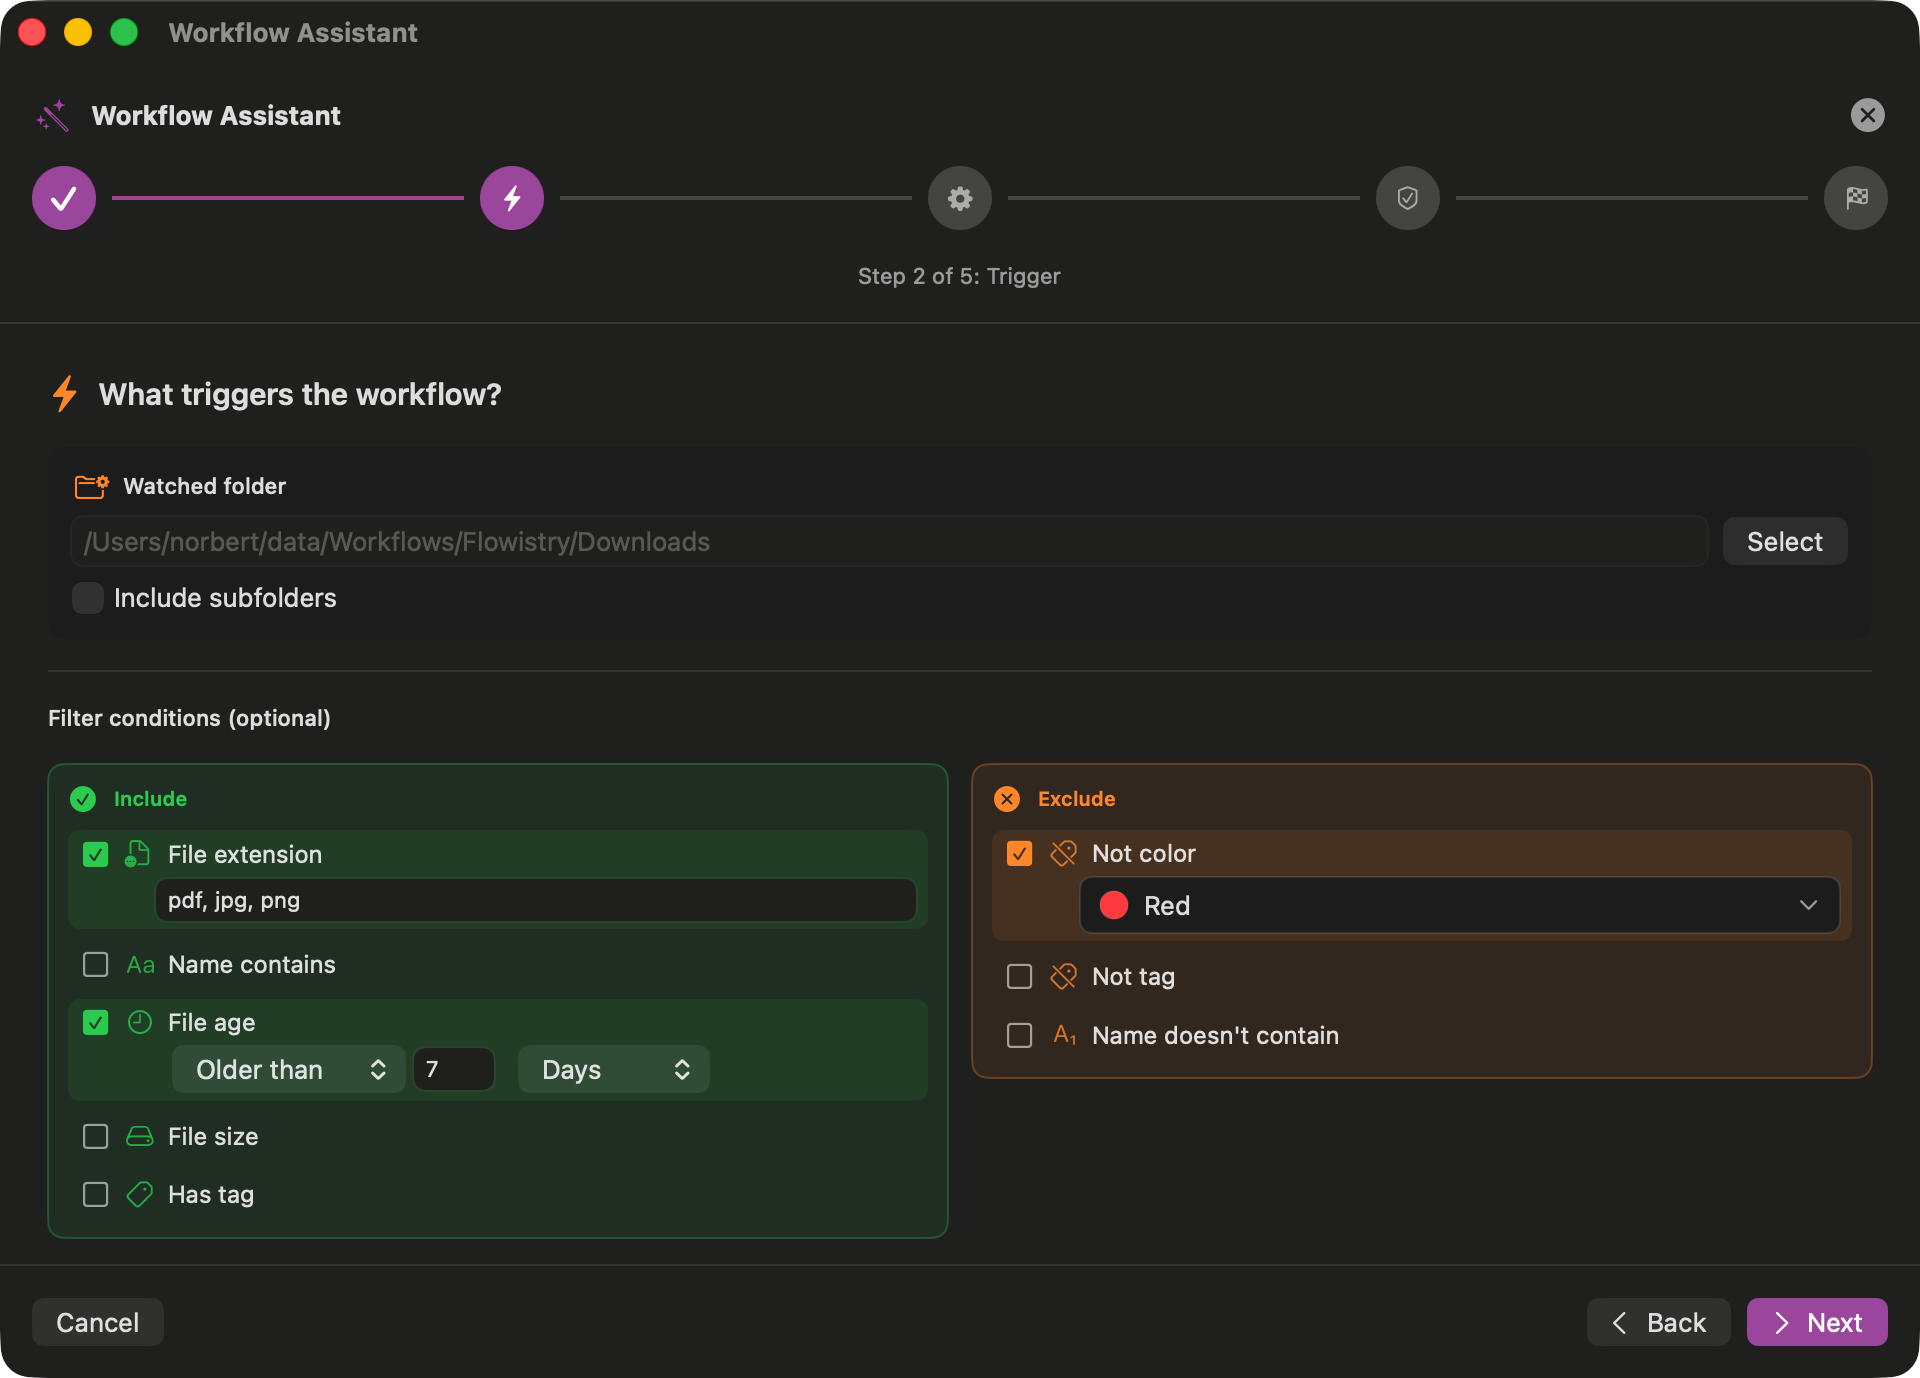The width and height of the screenshot is (1920, 1378).
Task: Open the Days unit dropdown
Action: tap(614, 1070)
